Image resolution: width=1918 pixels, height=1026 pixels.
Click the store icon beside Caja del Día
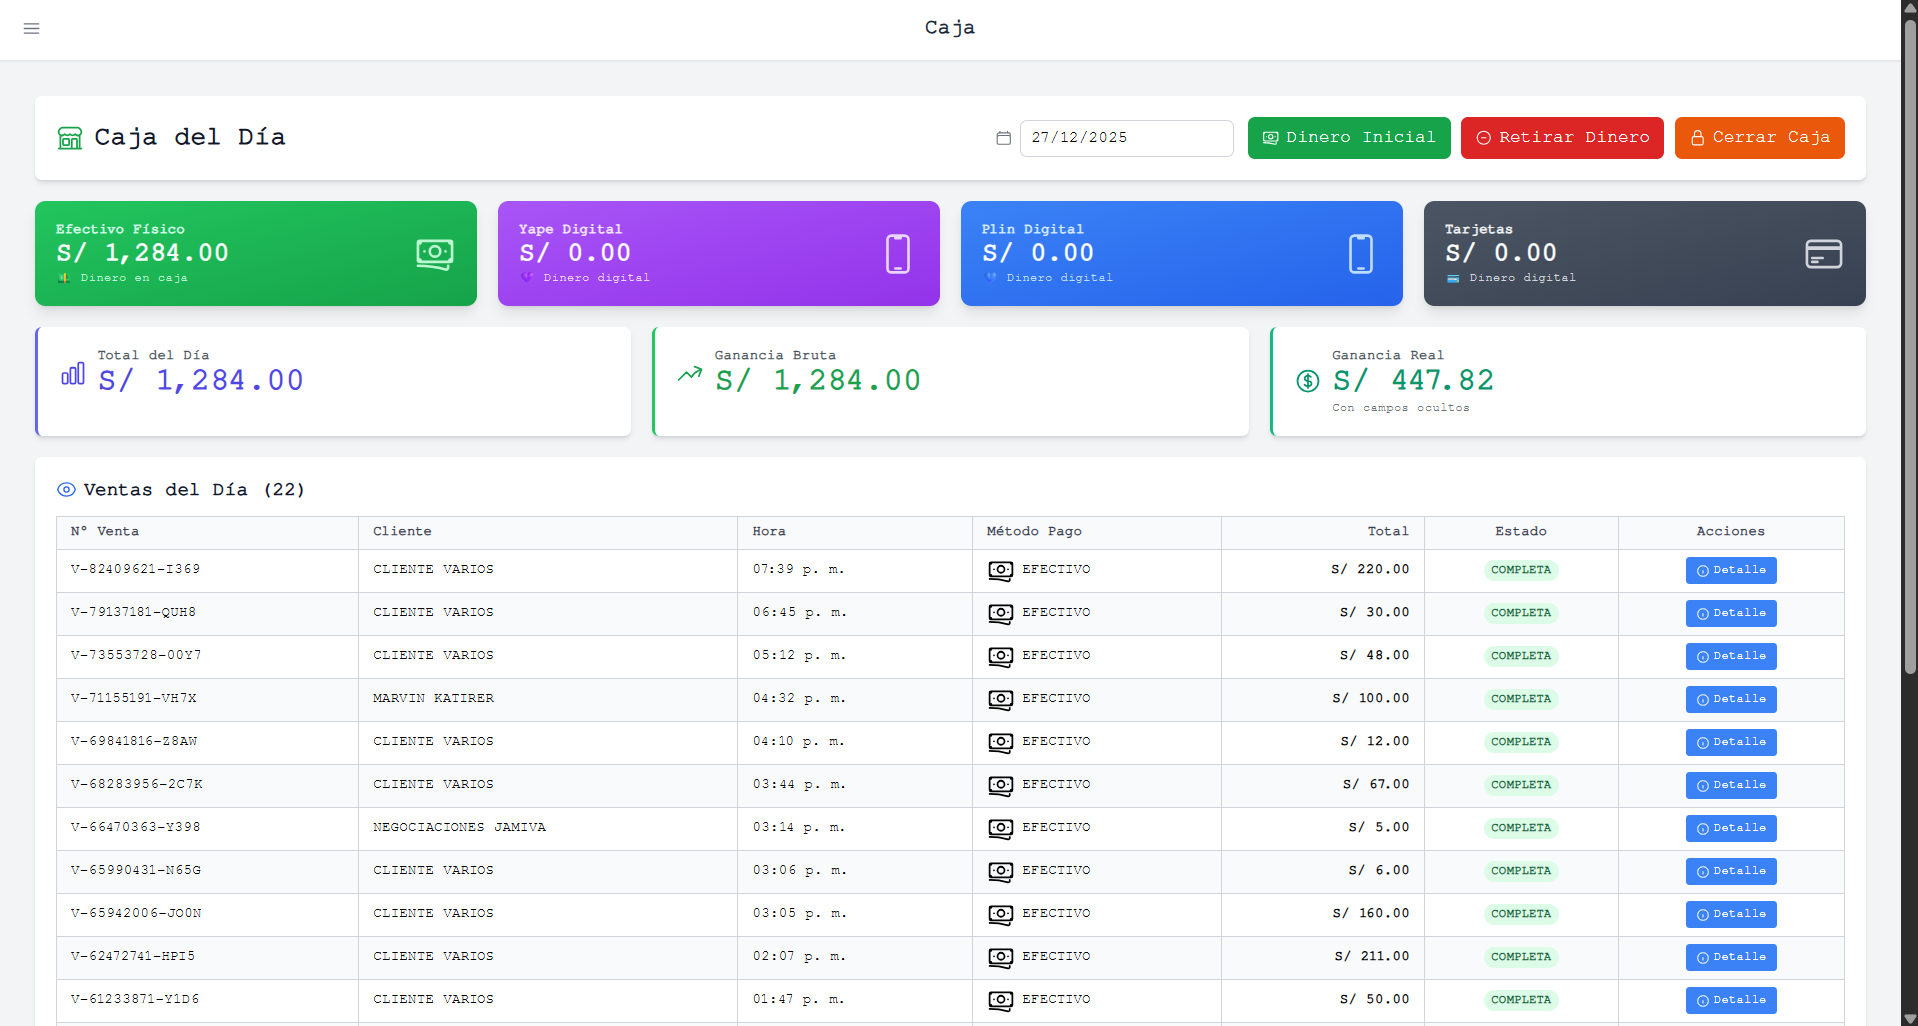[x=70, y=138]
